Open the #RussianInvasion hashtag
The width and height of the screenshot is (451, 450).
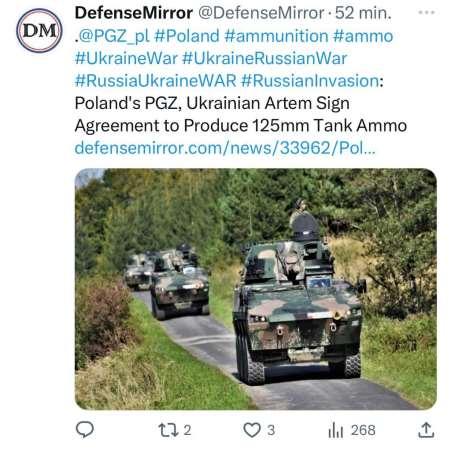click(310, 81)
